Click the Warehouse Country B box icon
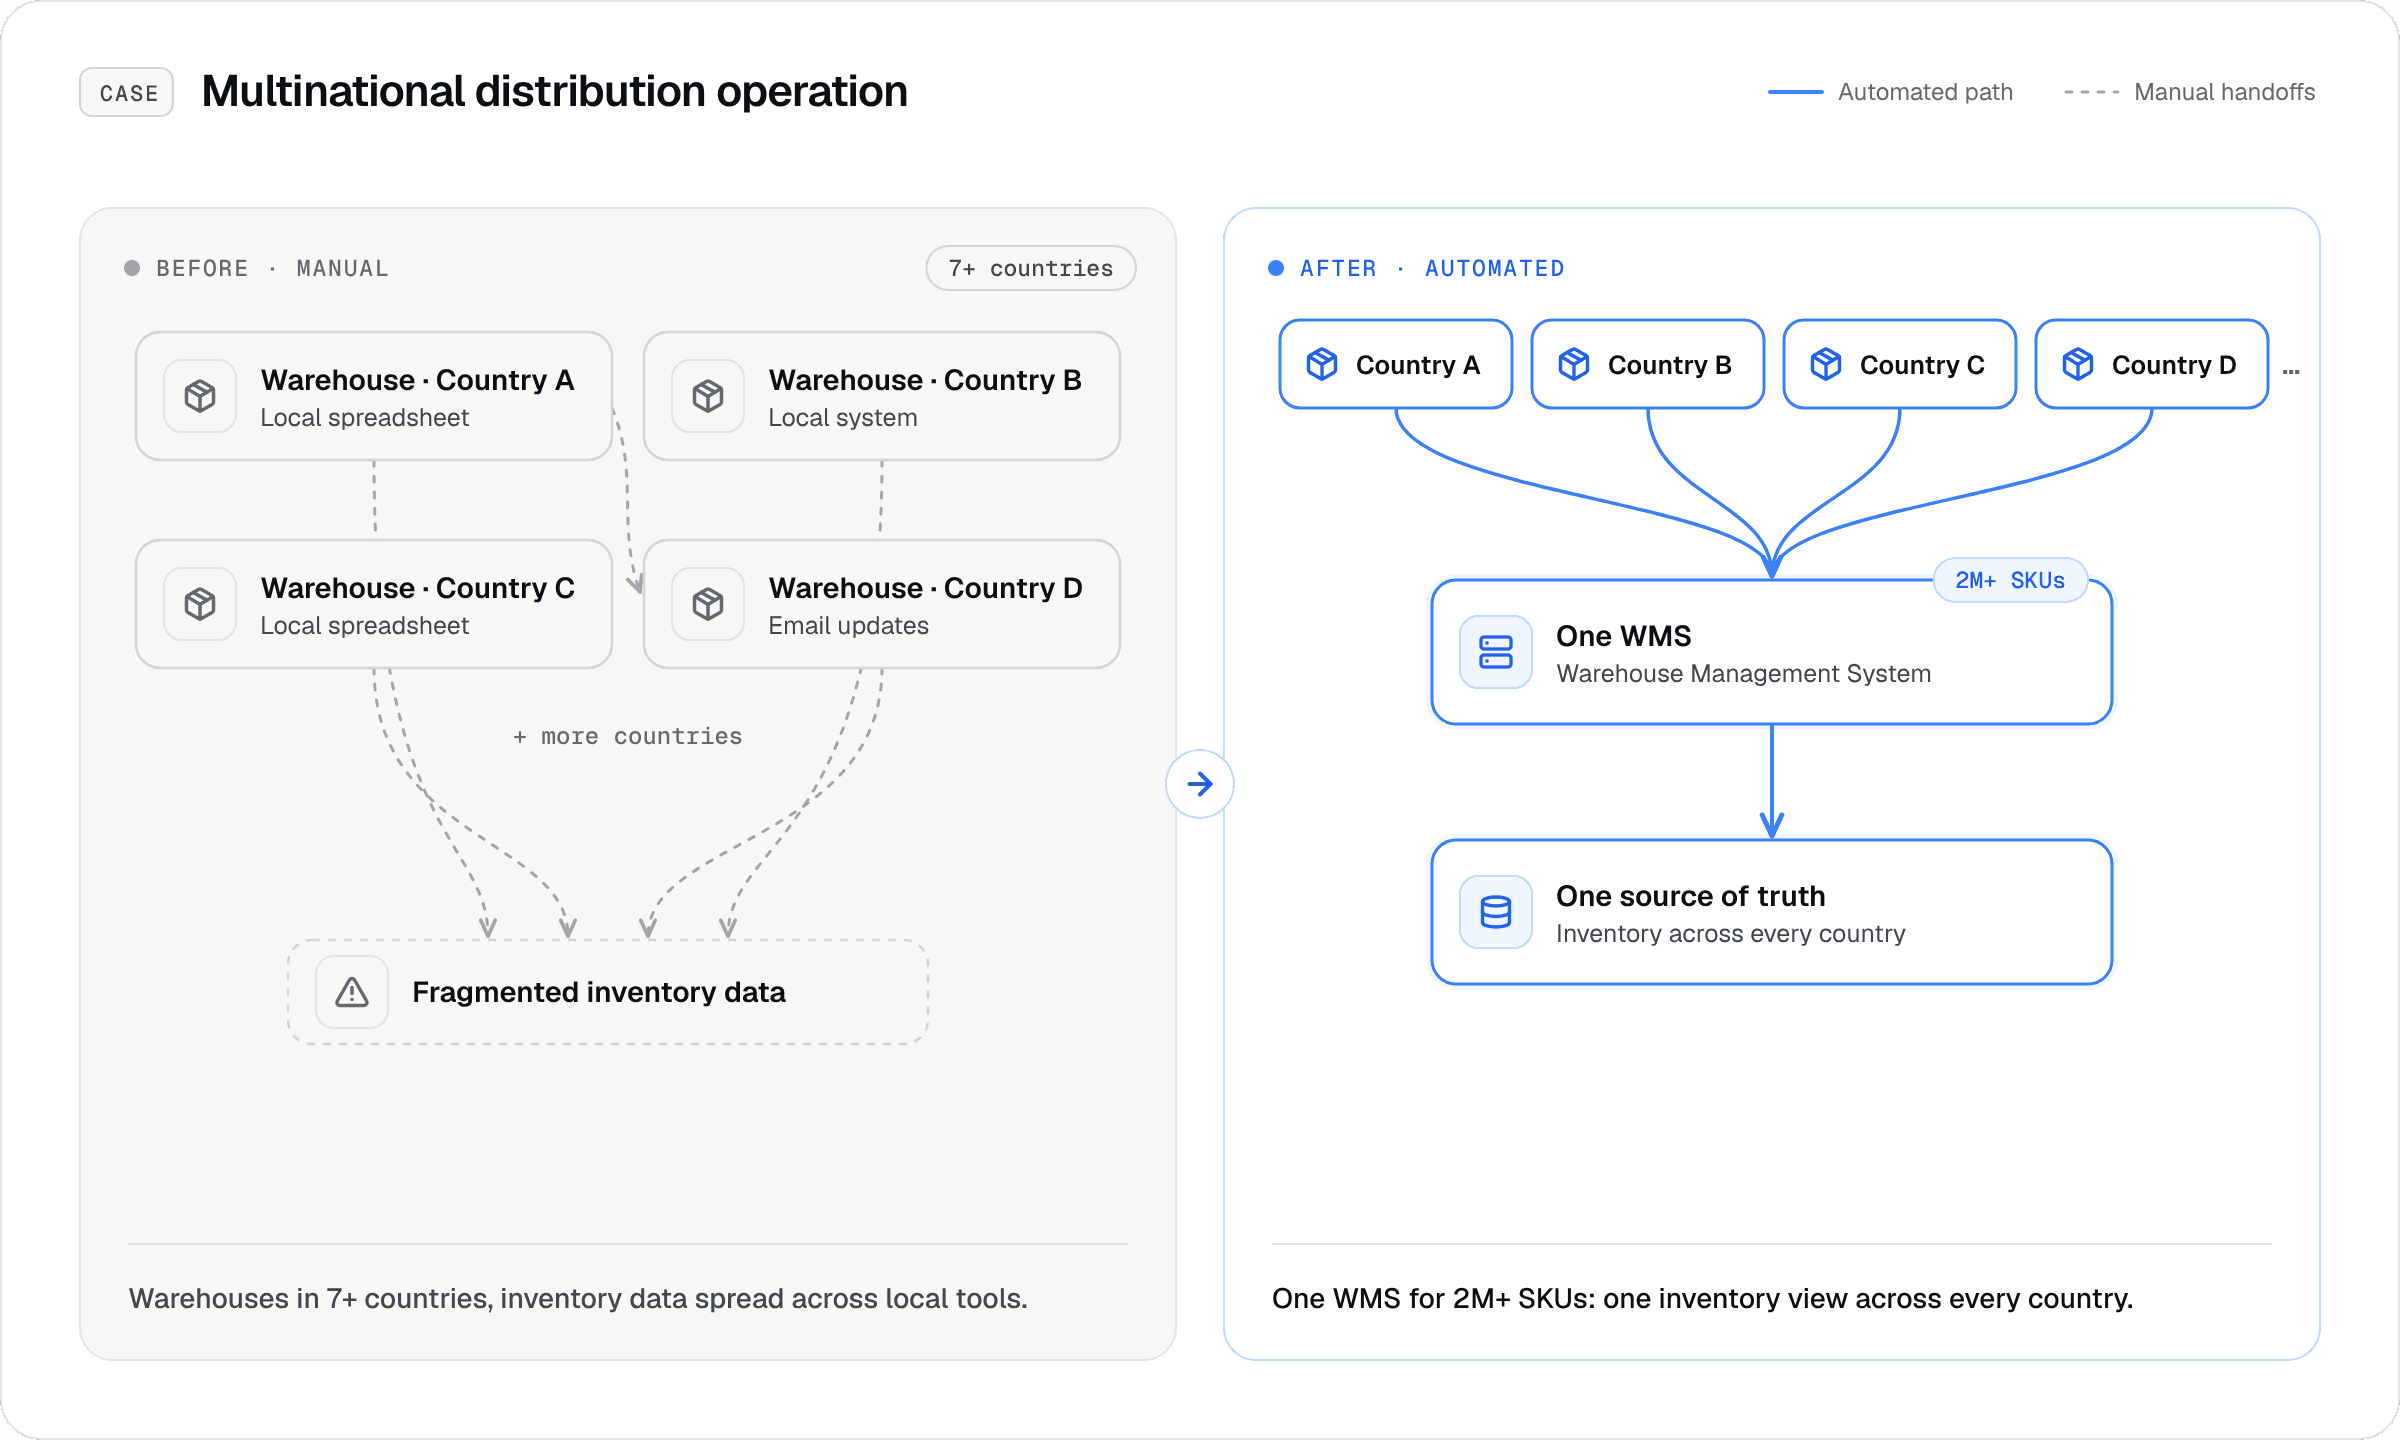The image size is (2400, 1440). tap(708, 396)
